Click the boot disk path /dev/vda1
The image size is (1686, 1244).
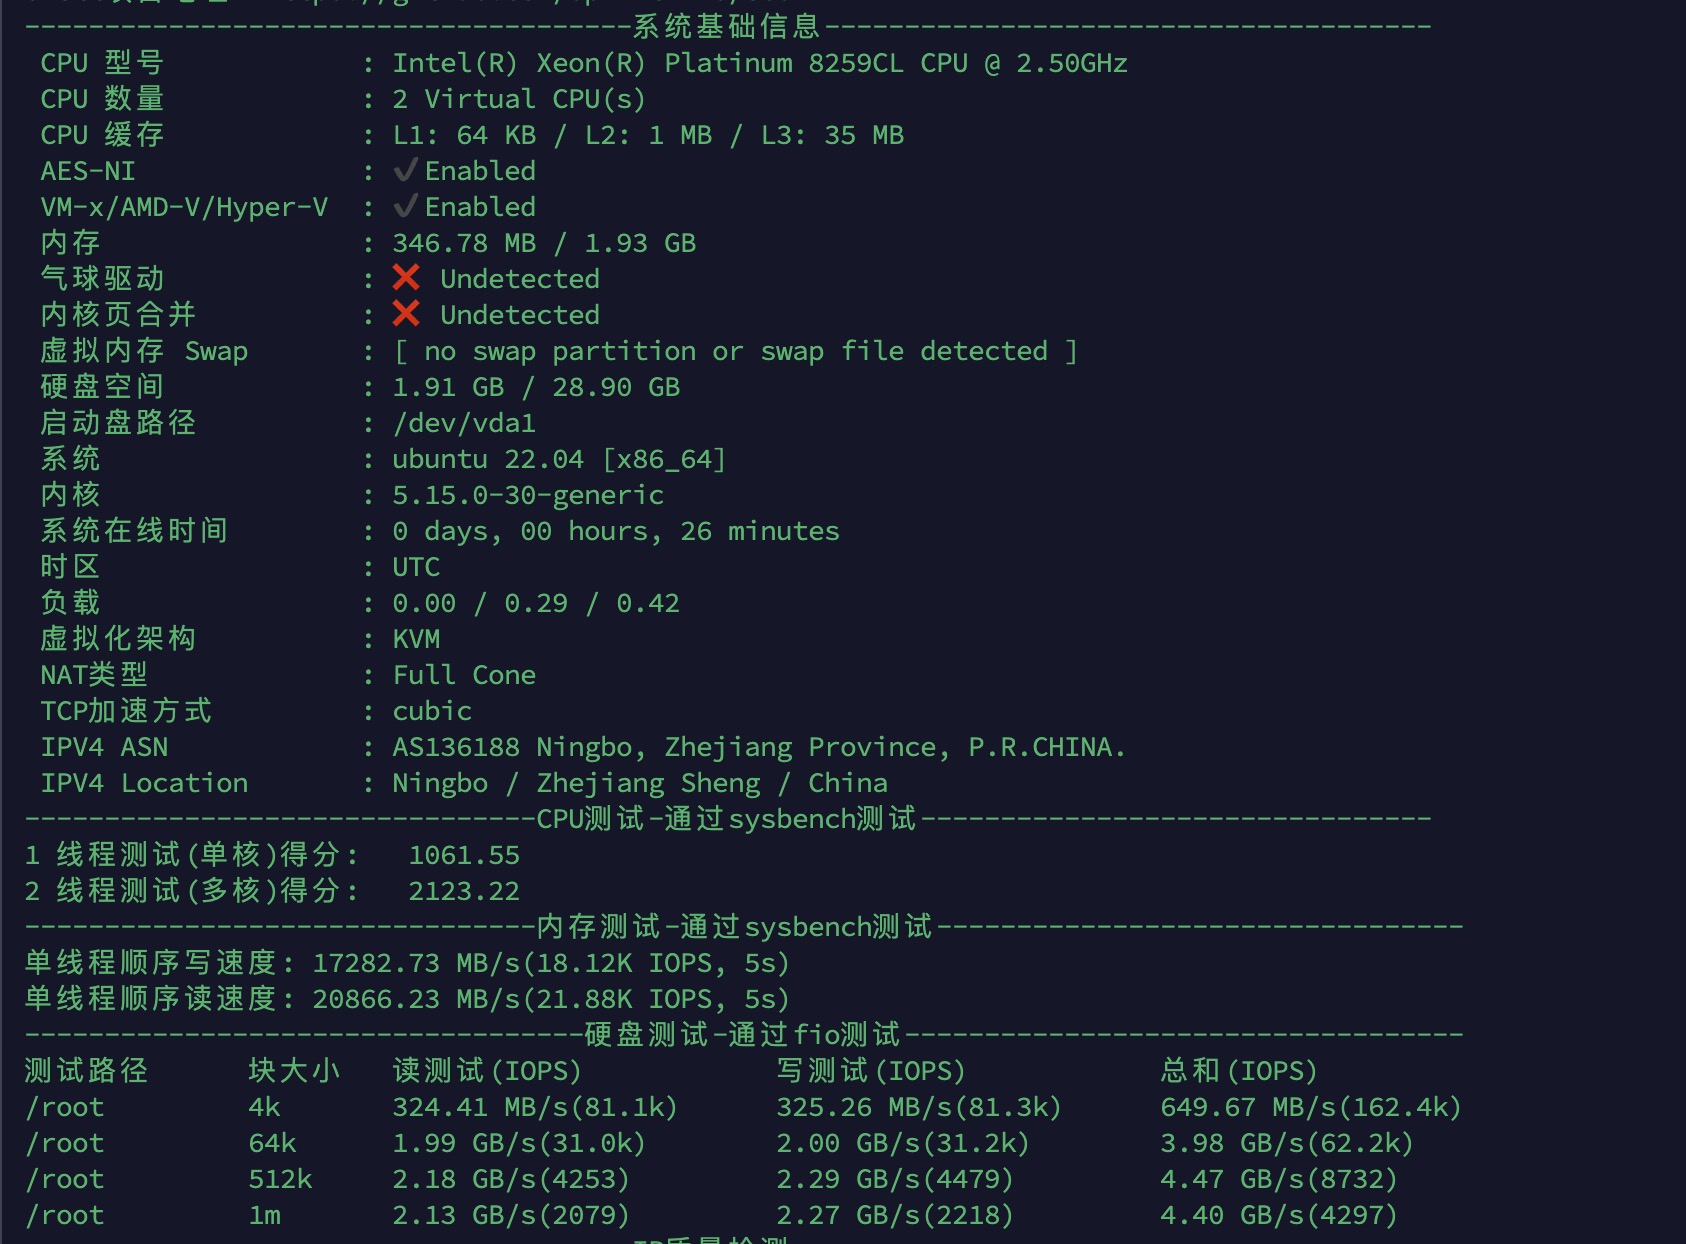464,423
